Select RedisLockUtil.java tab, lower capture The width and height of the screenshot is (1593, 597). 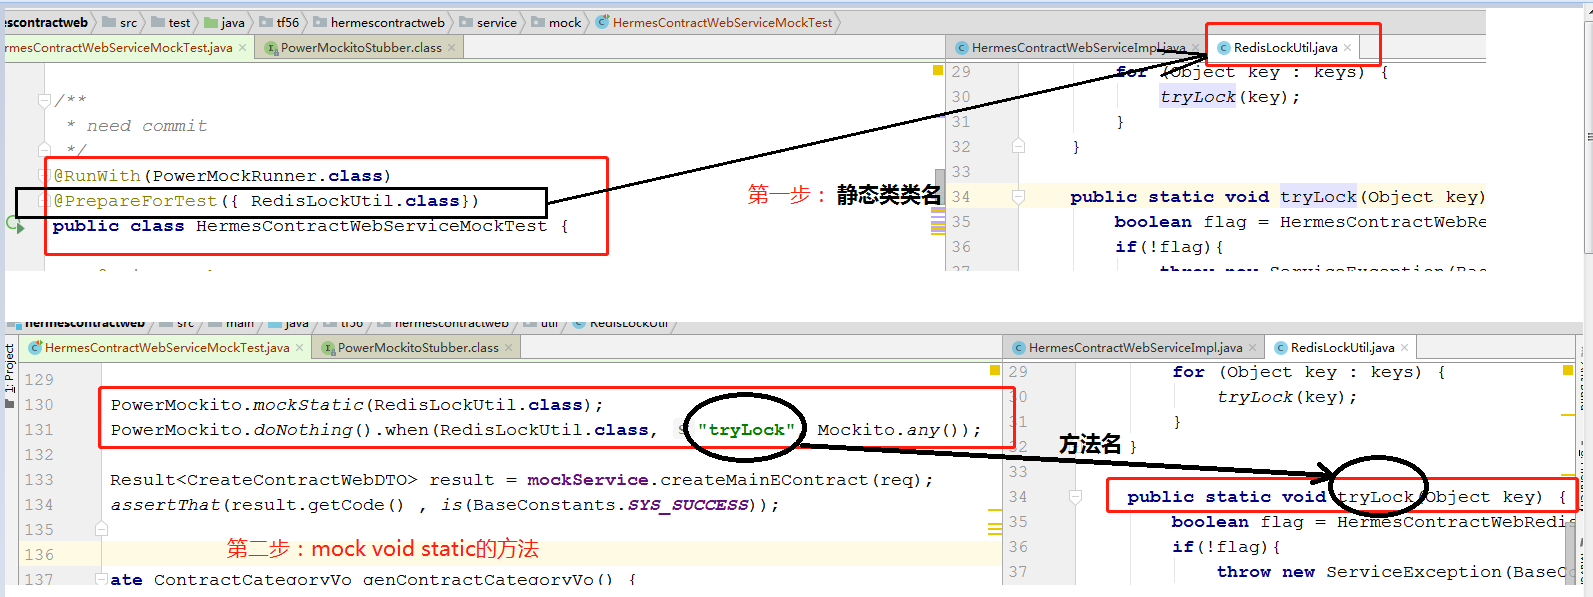pos(1341,347)
